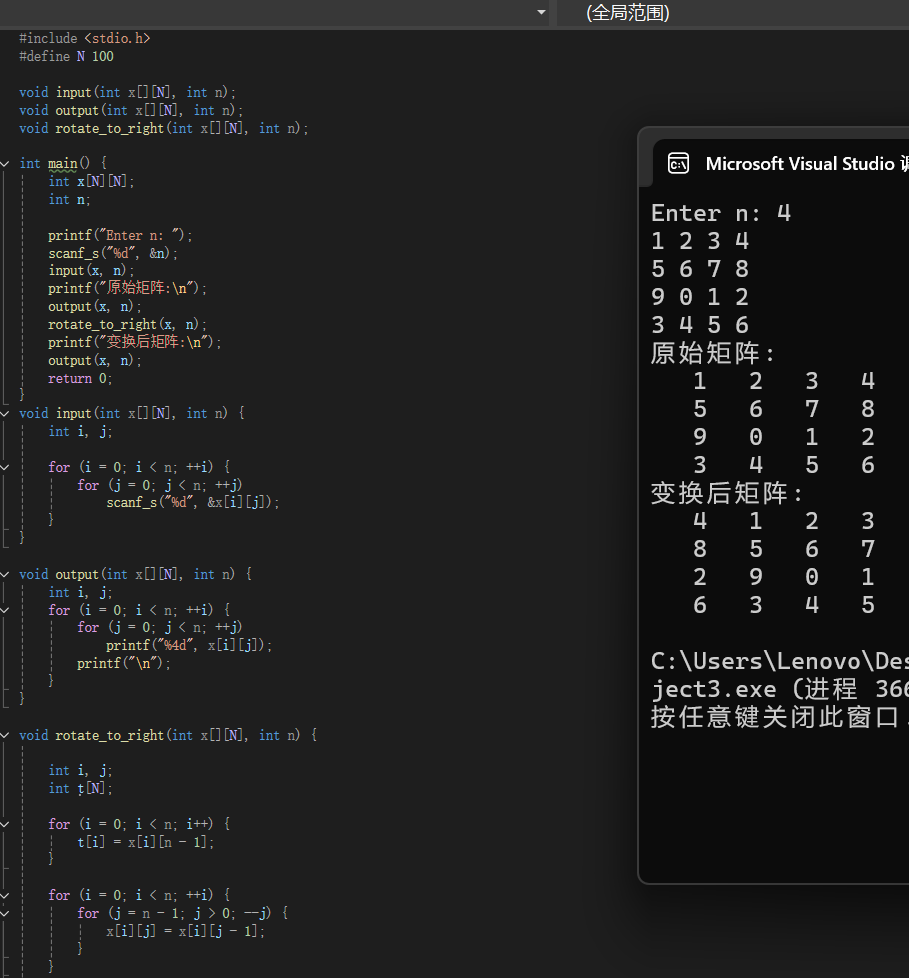Click the C:\Users\Lenovo path line in console
Screen dimensions: 909x978
coord(779,661)
